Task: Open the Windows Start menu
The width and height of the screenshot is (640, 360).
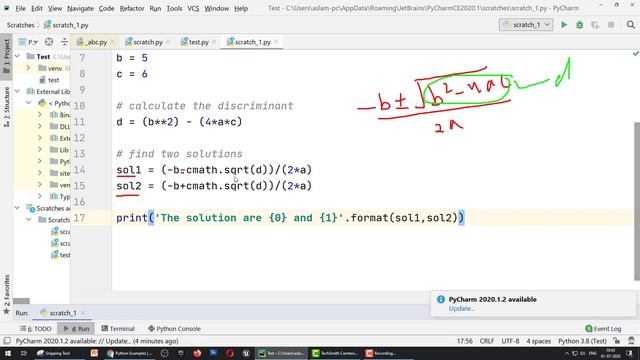Action: click(7, 353)
